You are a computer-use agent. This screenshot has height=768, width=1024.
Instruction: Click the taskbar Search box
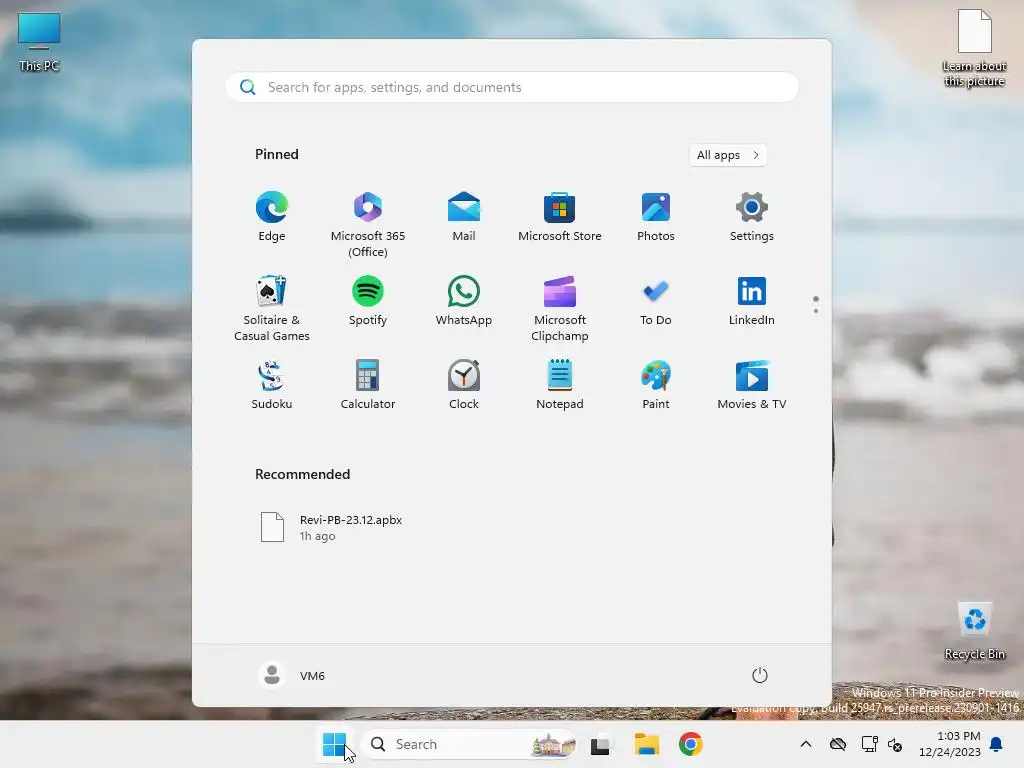click(469, 744)
